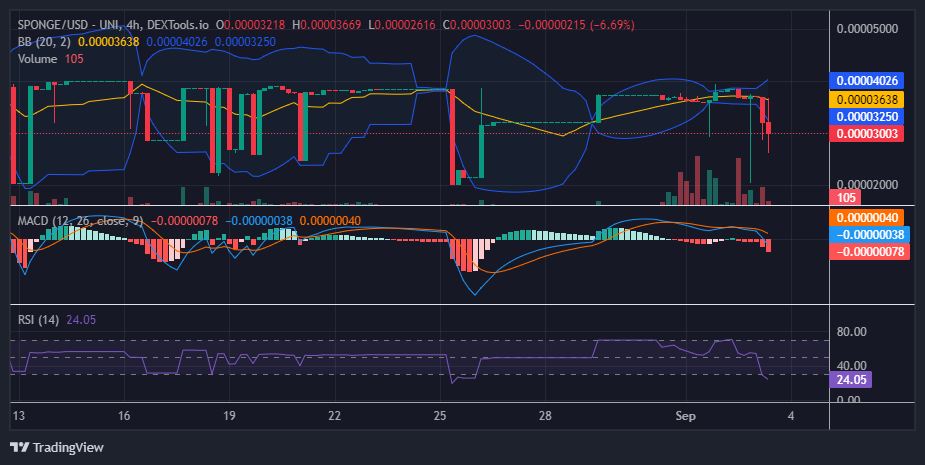
Task: Click the 0.00002000 price scale label
Action: [x=867, y=185]
